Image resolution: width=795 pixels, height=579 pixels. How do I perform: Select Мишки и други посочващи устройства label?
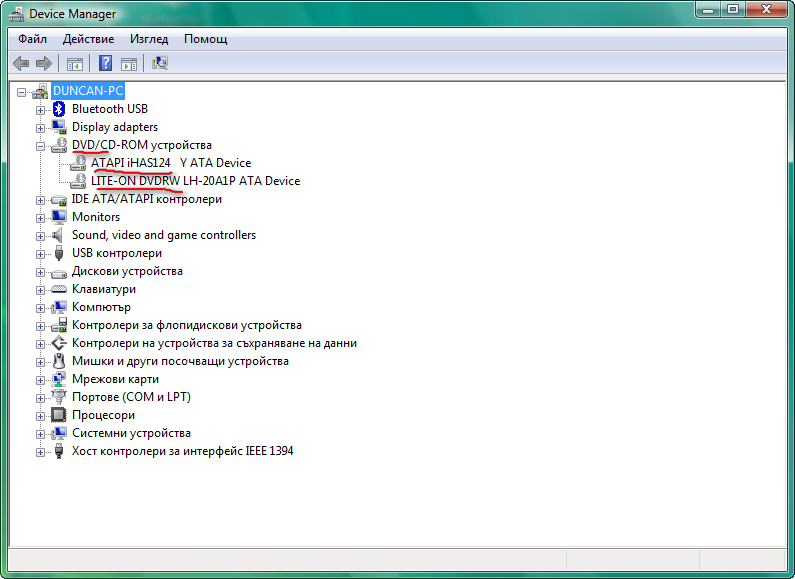pyautogui.click(x=180, y=361)
